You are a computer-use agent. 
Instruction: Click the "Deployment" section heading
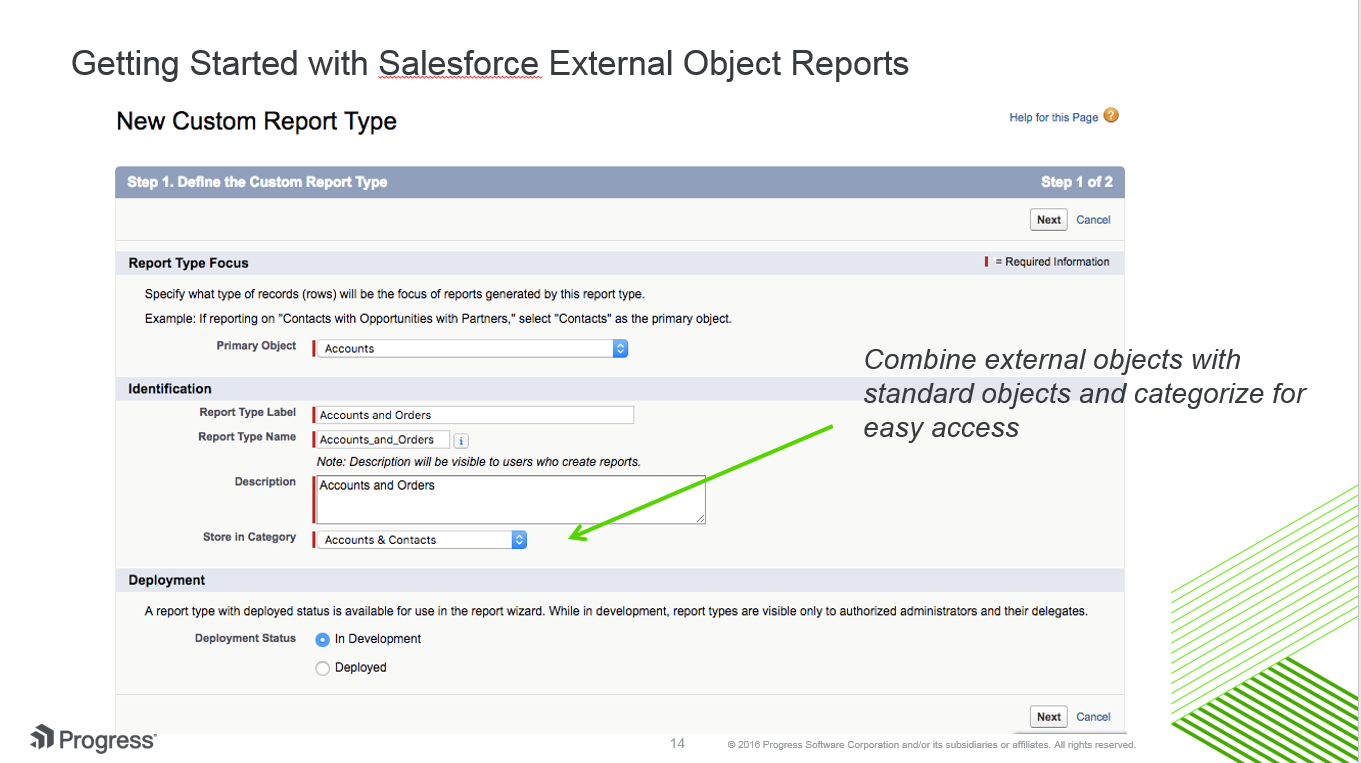tap(167, 580)
